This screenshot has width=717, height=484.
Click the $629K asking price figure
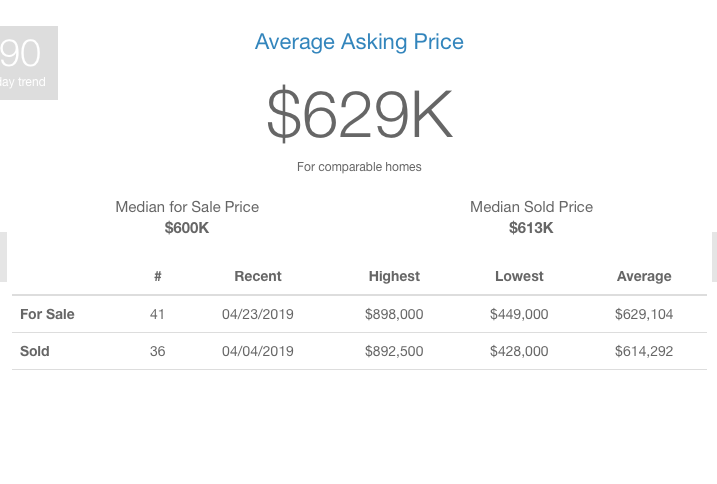359,114
